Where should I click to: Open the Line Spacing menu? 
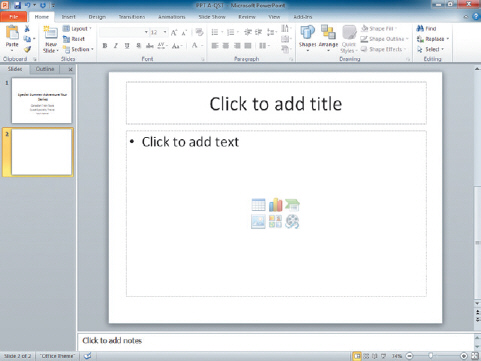[x=271, y=32]
